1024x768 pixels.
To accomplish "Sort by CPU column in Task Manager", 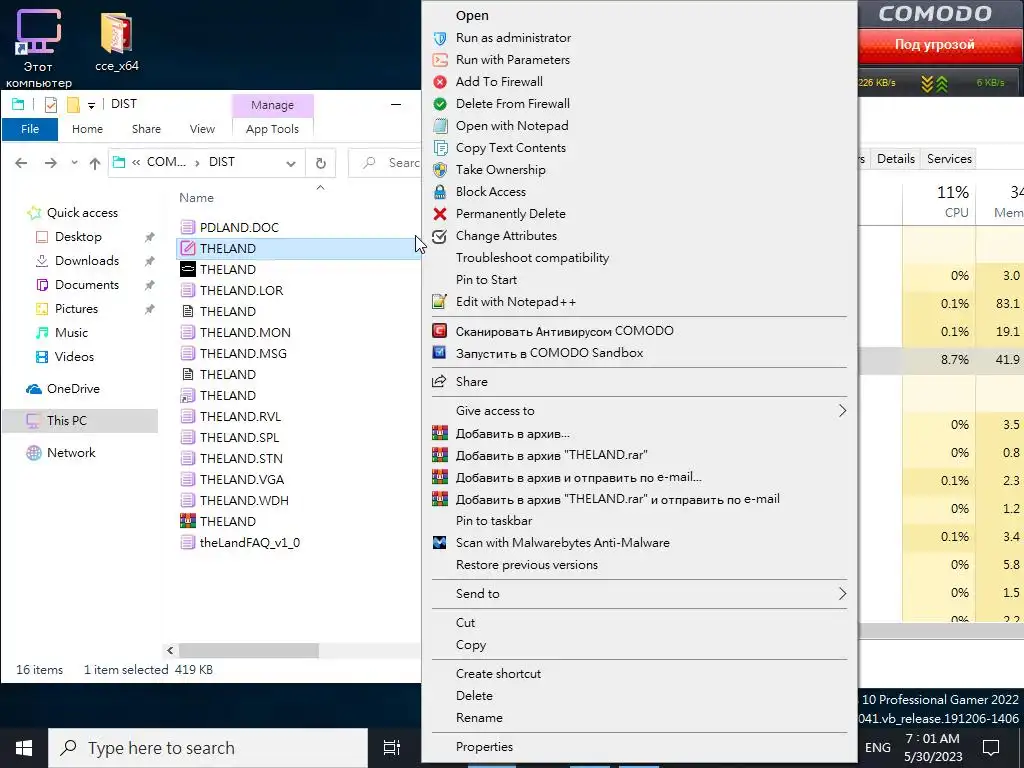I will pos(940,202).
